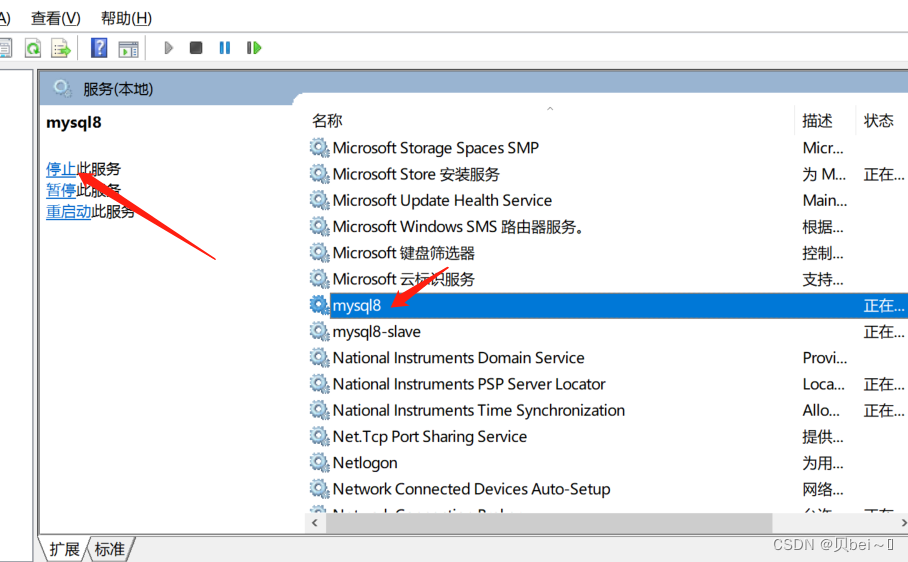
Task: Click the horizontal scrollbar right arrow
Action: pos(903,523)
